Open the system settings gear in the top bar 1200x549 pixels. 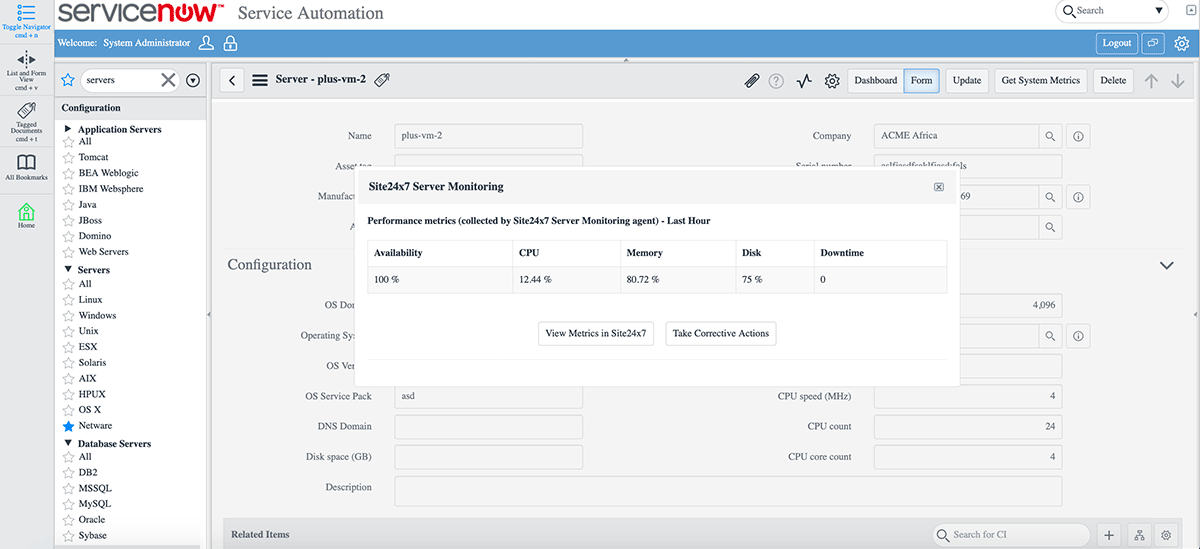(x=1182, y=43)
